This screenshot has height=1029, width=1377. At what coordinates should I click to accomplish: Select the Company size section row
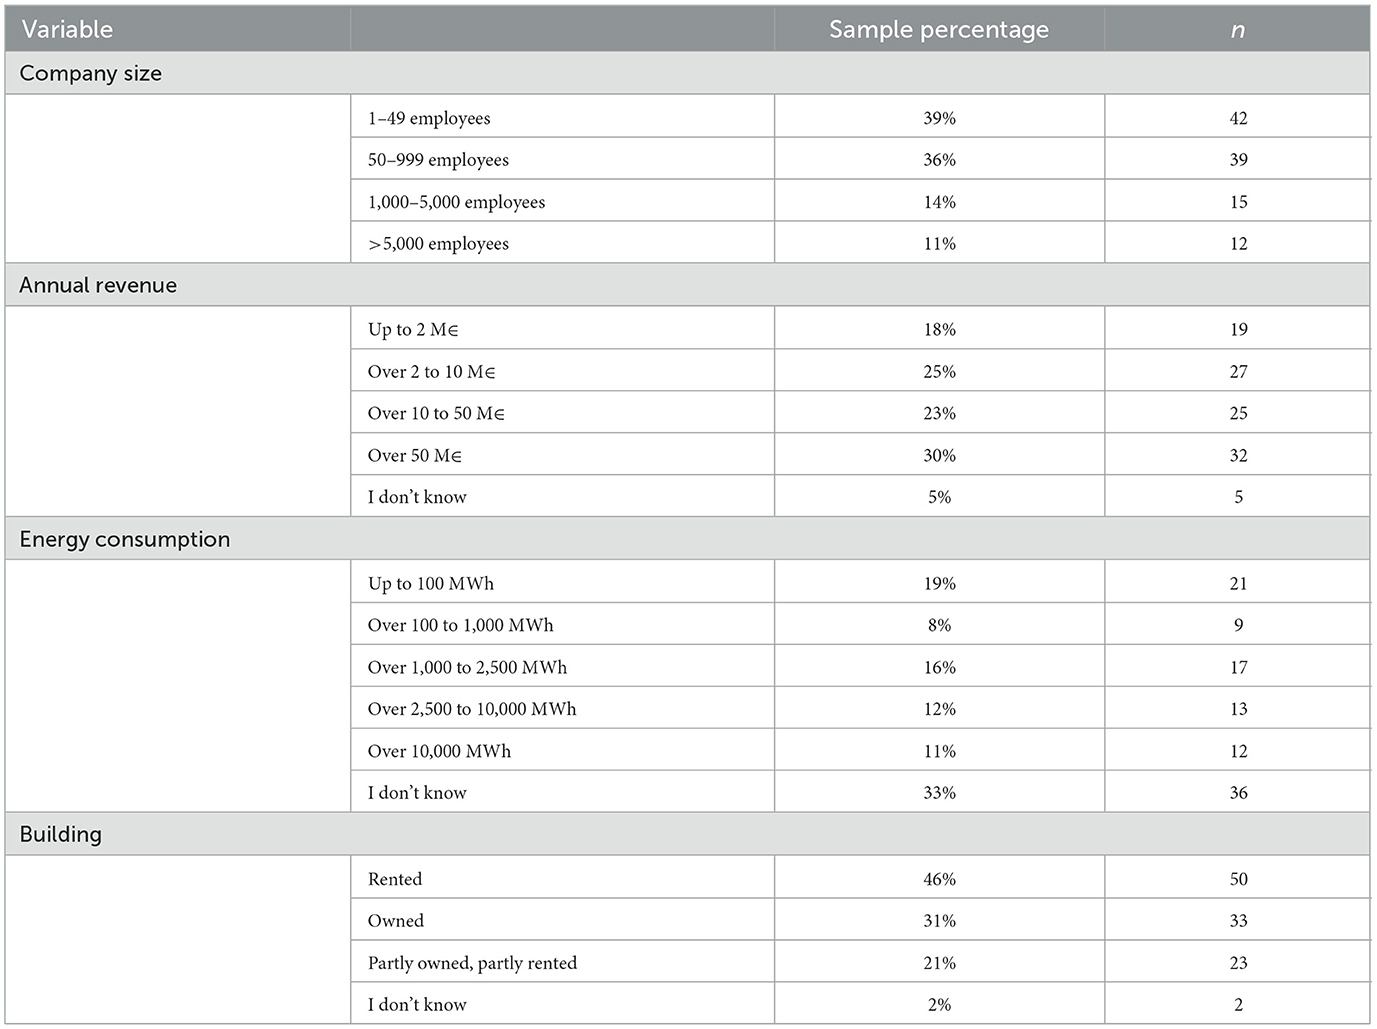90,73
